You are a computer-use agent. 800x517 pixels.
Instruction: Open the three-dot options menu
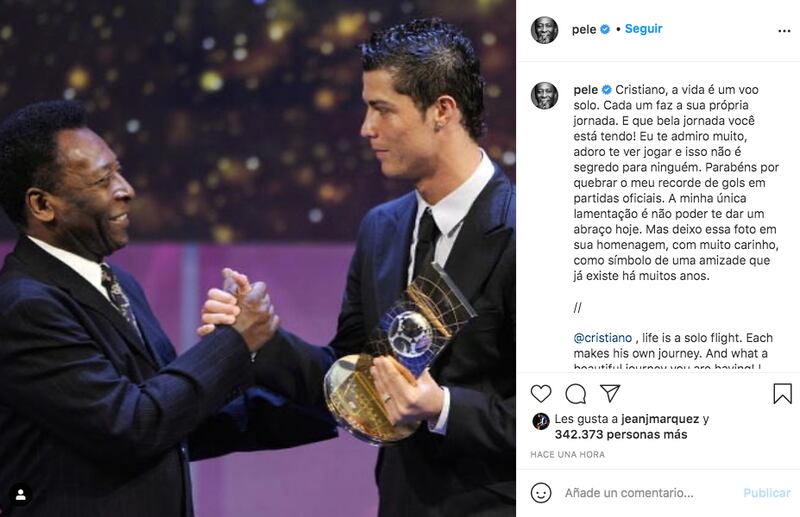784,31
